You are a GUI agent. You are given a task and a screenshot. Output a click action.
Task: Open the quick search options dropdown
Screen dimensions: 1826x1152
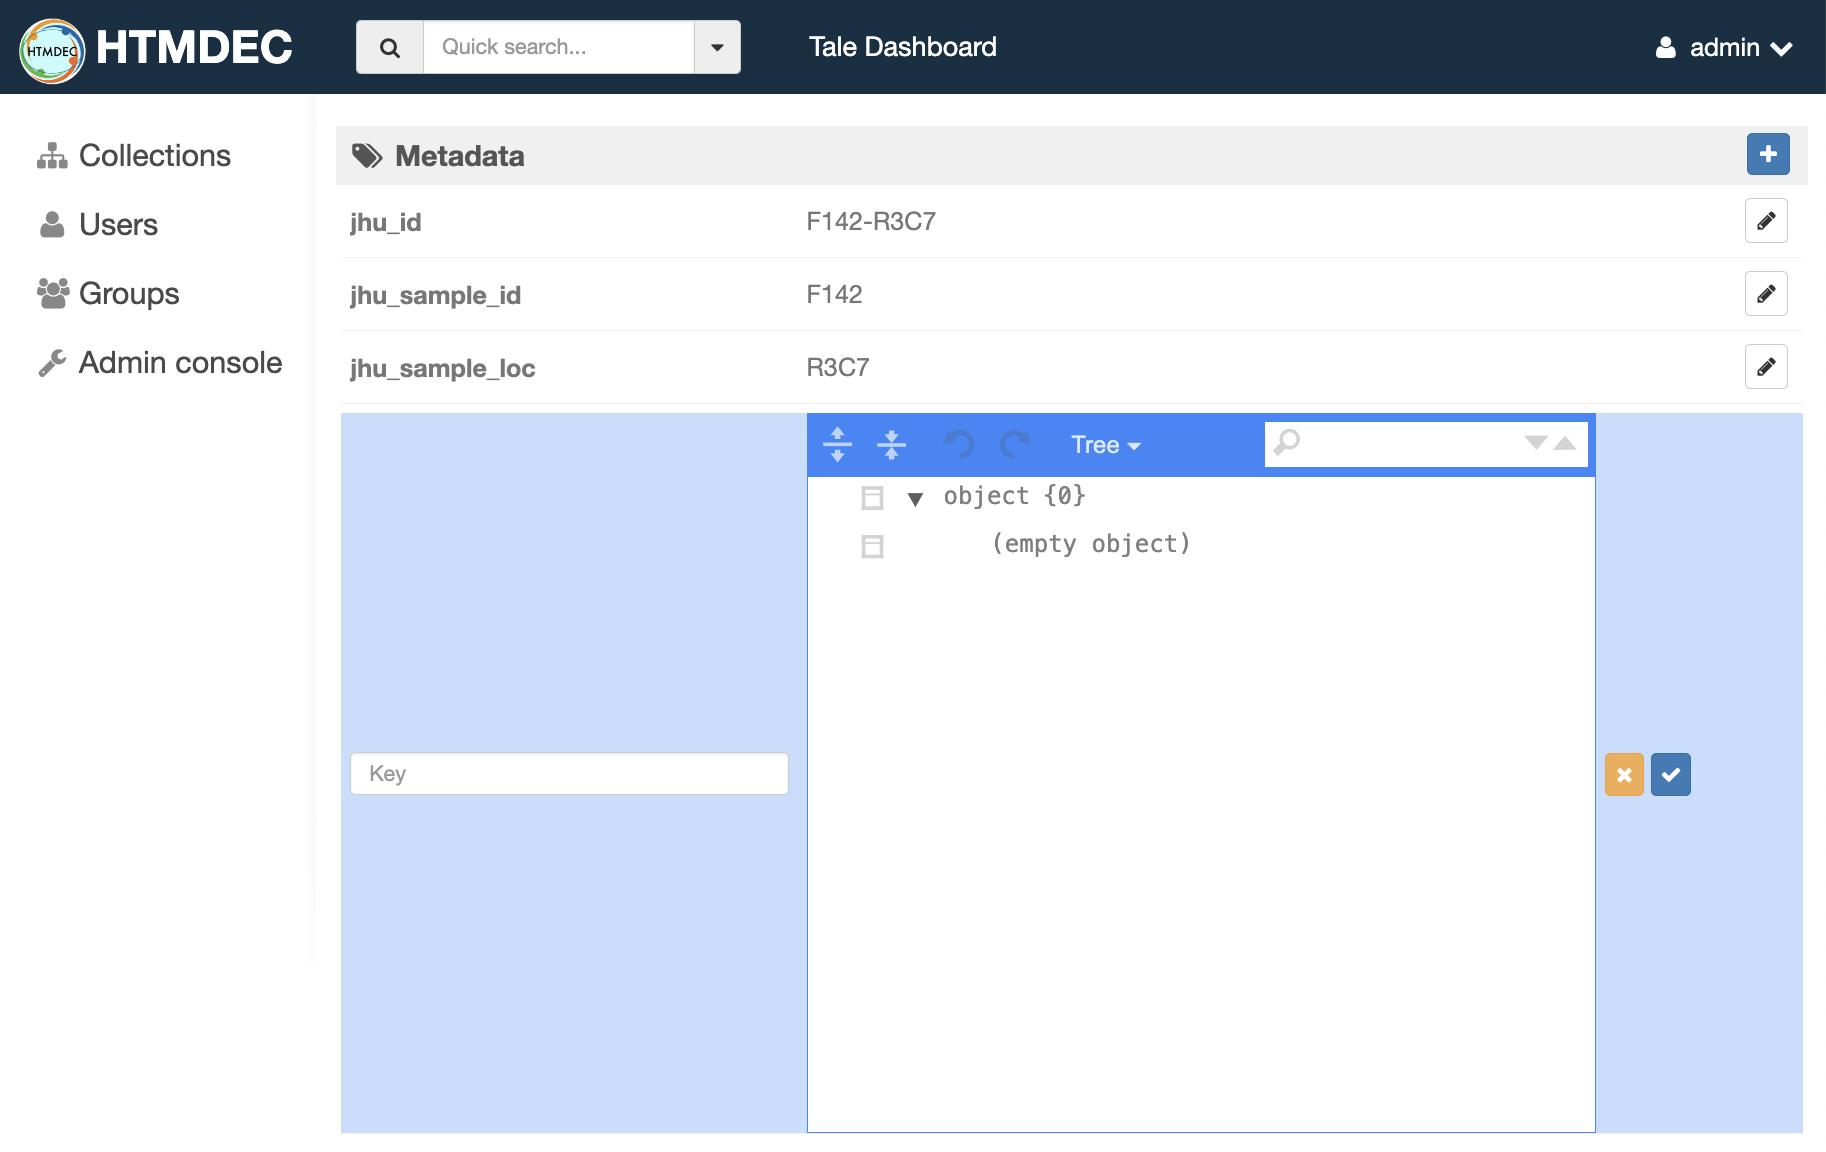(x=717, y=47)
